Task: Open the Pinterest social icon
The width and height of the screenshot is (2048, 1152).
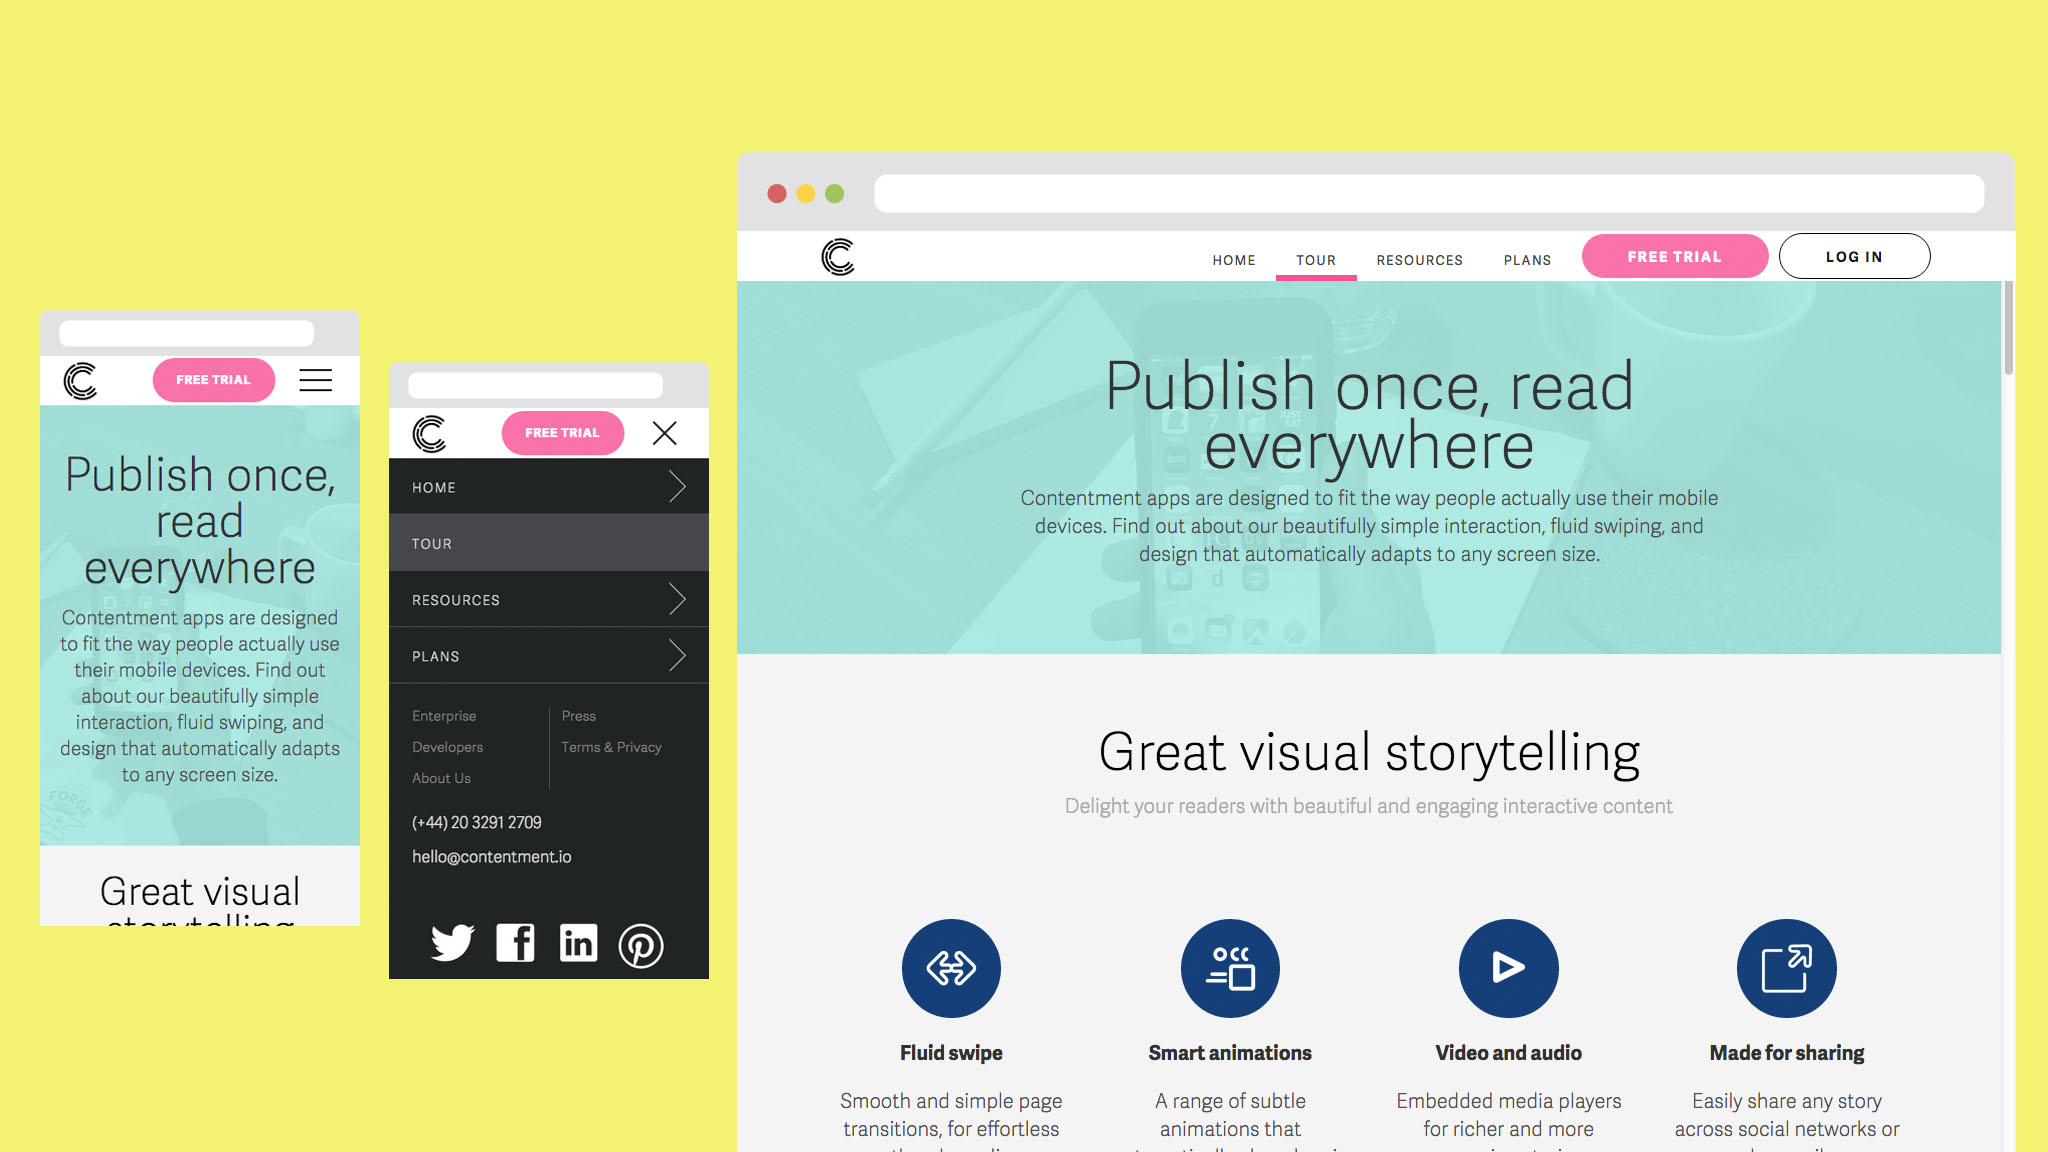Action: pos(641,945)
